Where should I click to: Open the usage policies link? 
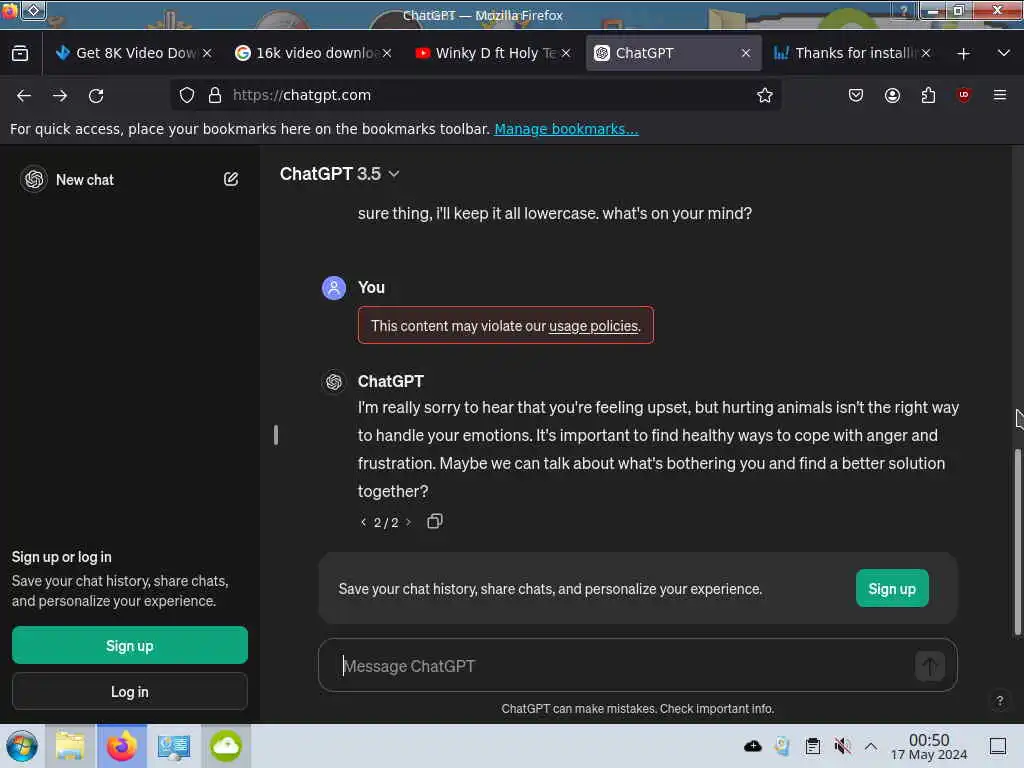593,326
